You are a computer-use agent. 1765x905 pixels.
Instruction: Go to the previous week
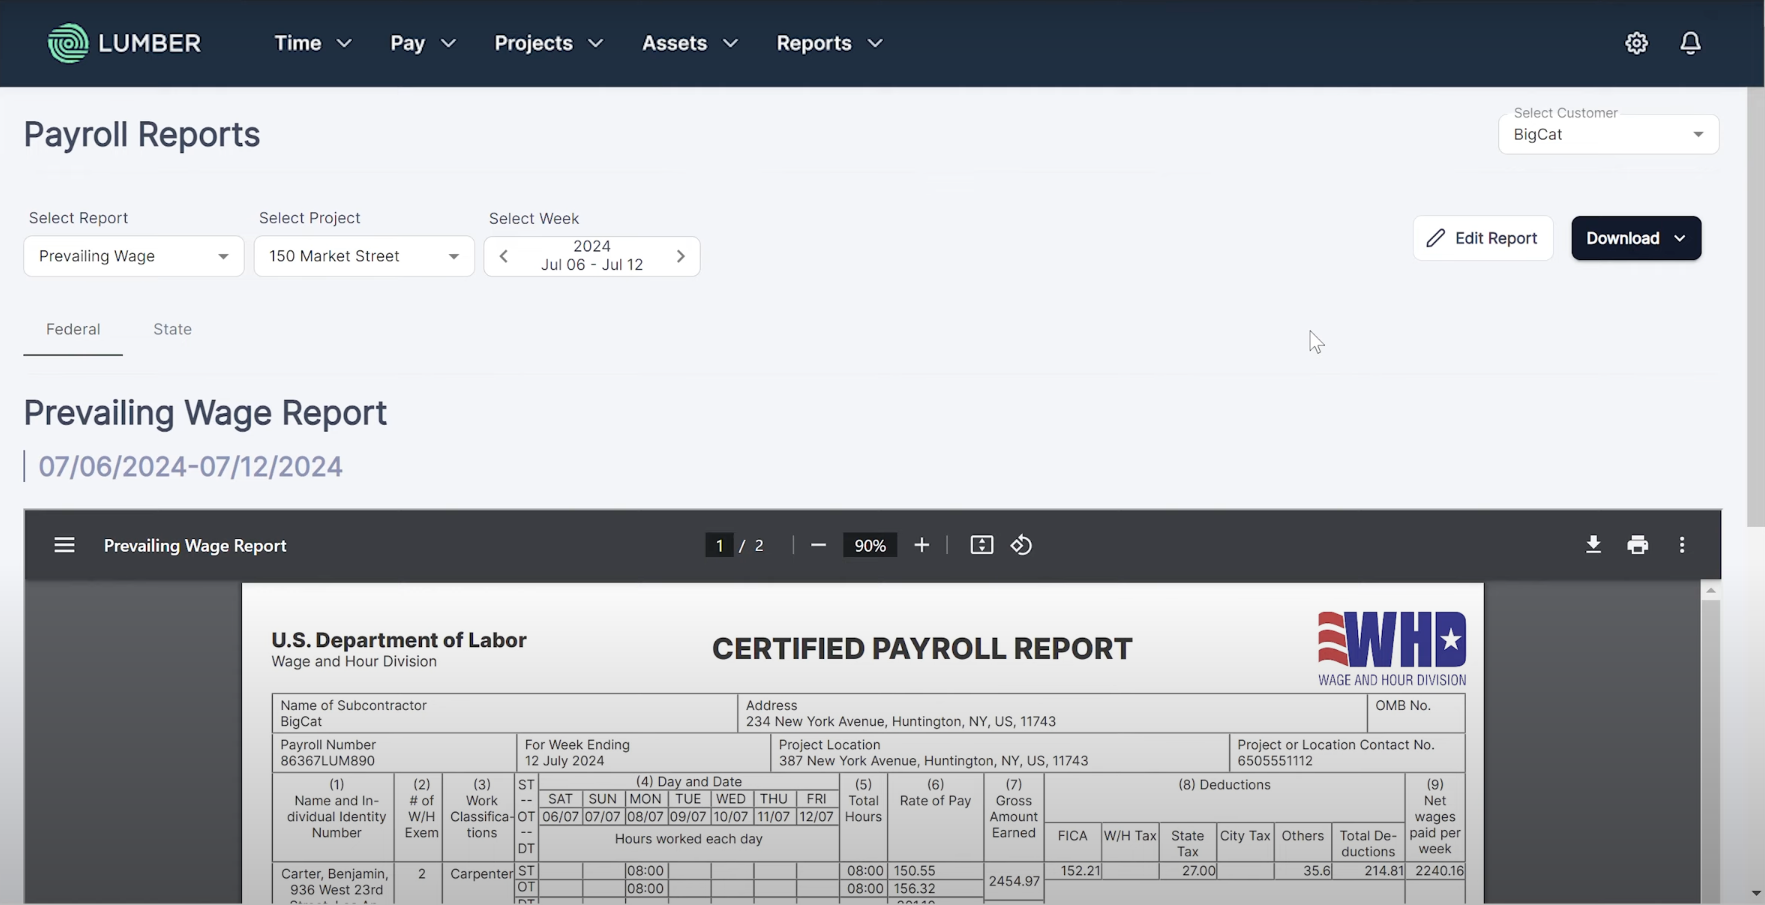[504, 256]
